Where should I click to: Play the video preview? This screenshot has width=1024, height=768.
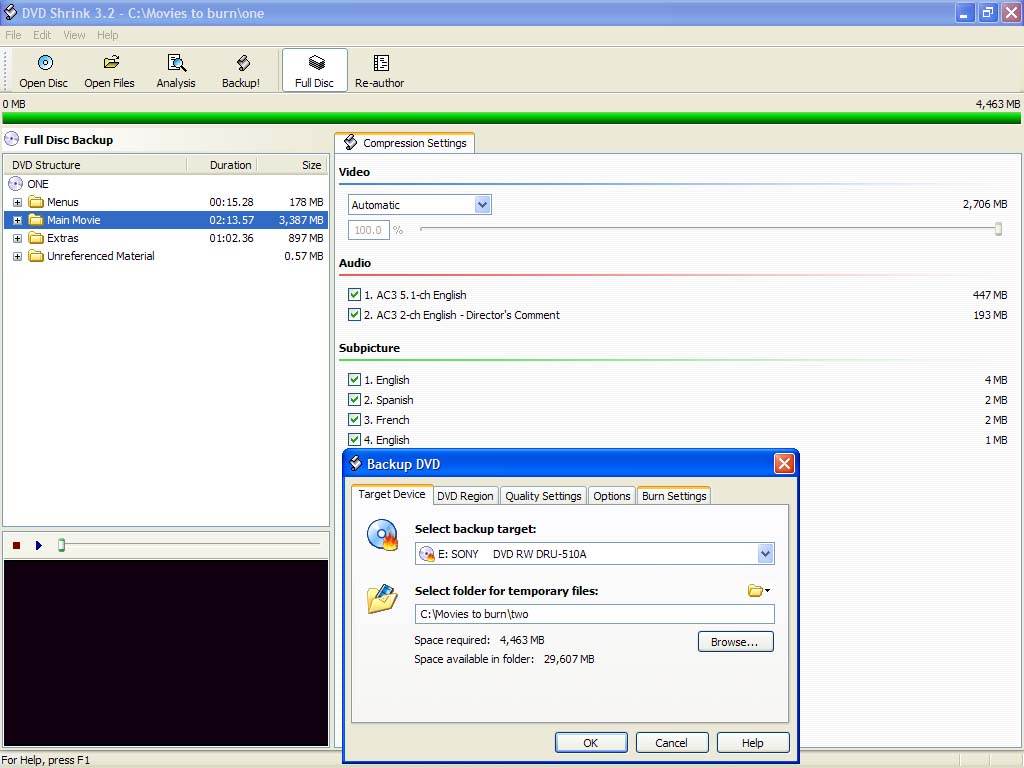click(x=39, y=545)
